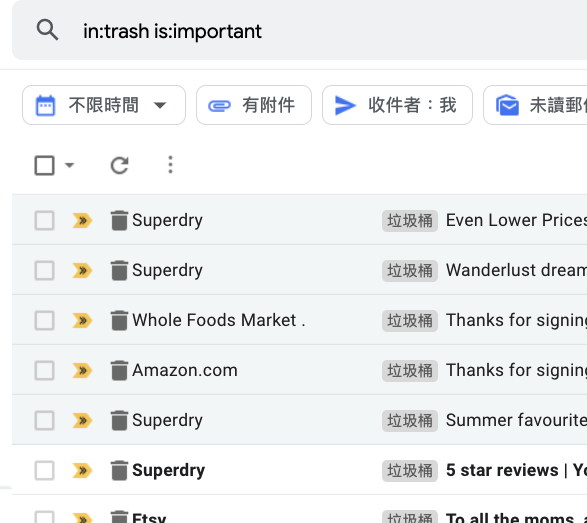Open the 不限時間 date filter dropdown
Screen dimensions: 587x523
[x=104, y=105]
